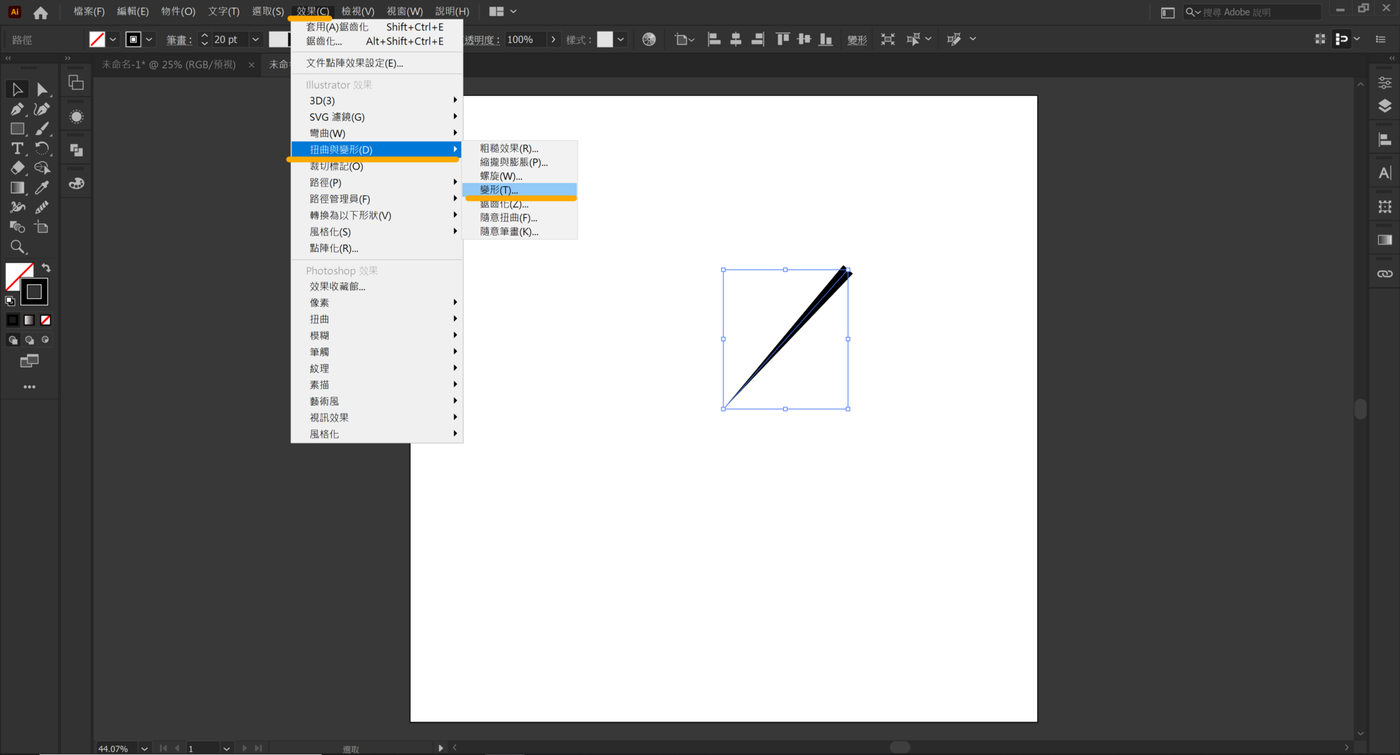Expand the 3D(3) effect submenu

coord(376,101)
